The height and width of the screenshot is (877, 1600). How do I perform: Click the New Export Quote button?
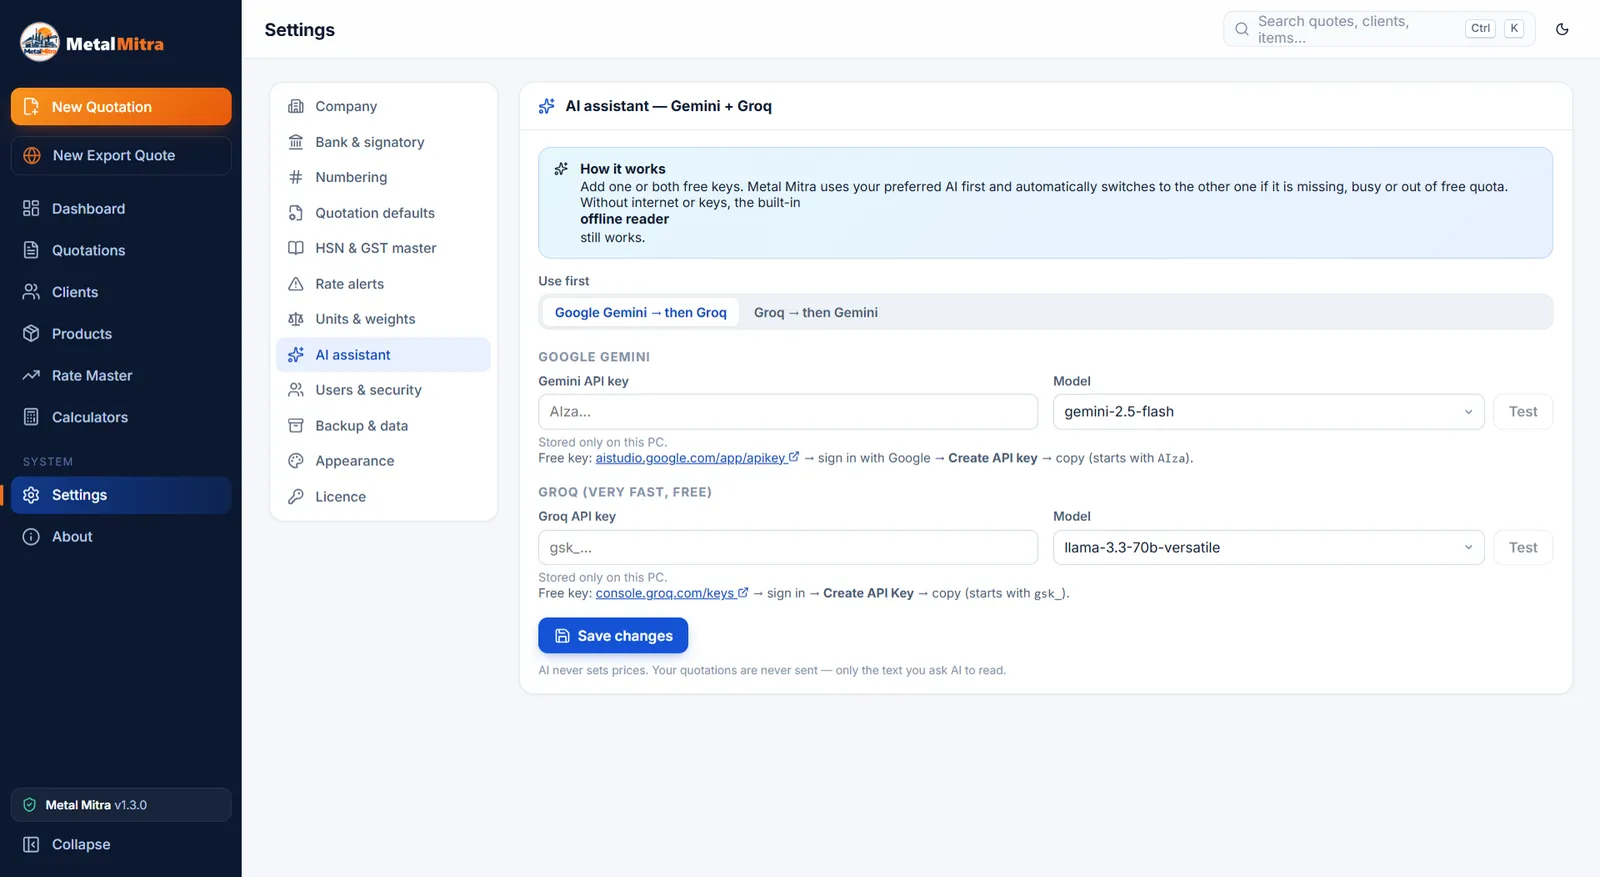point(121,155)
